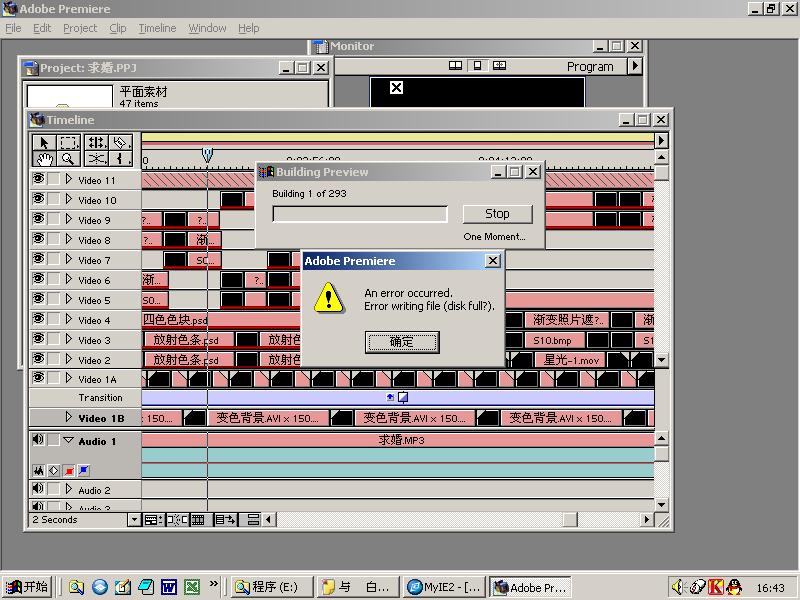Toggle lock box for Video 10 track
Viewport: 800px width, 600px height.
click(x=54, y=199)
